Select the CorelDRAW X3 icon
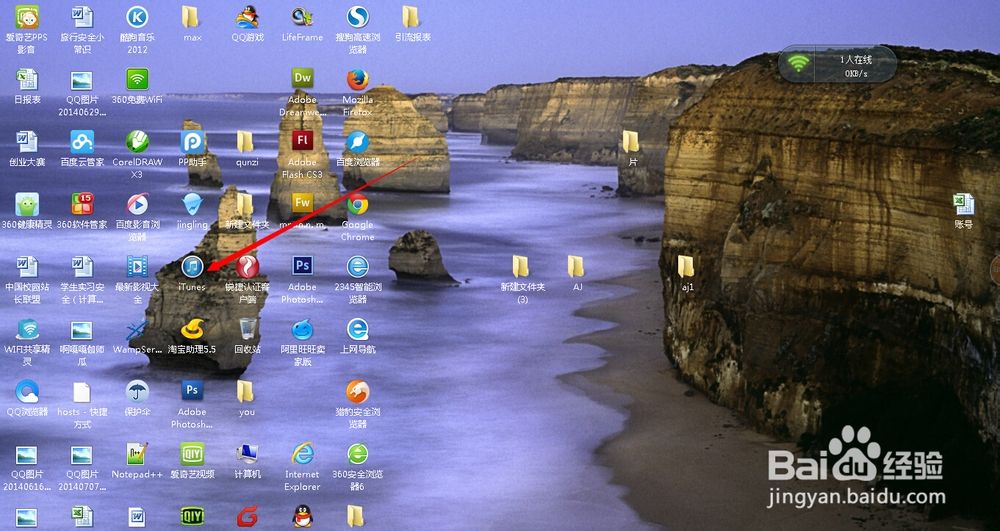The height and width of the screenshot is (531, 1000). 137,142
